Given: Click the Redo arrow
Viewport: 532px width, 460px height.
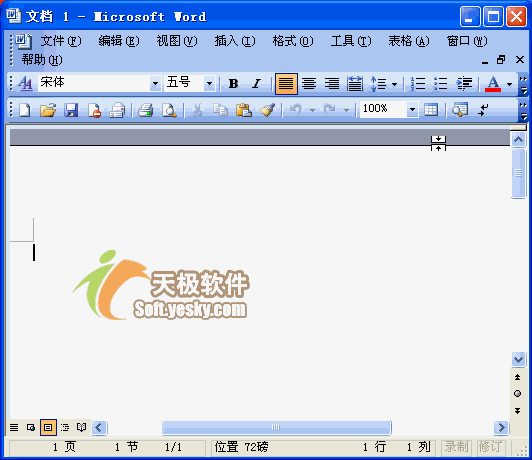Looking at the screenshot, I should pos(329,110).
